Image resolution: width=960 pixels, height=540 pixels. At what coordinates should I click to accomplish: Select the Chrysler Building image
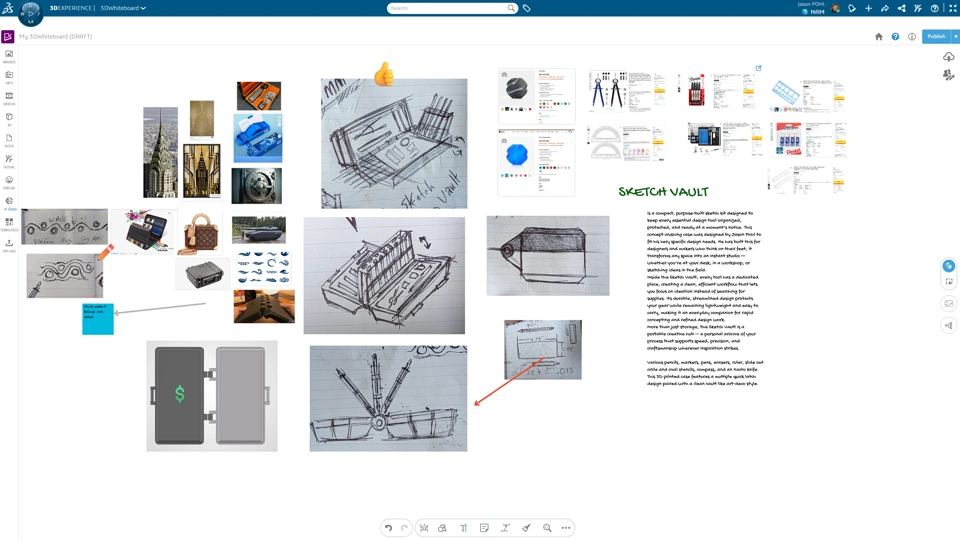160,152
